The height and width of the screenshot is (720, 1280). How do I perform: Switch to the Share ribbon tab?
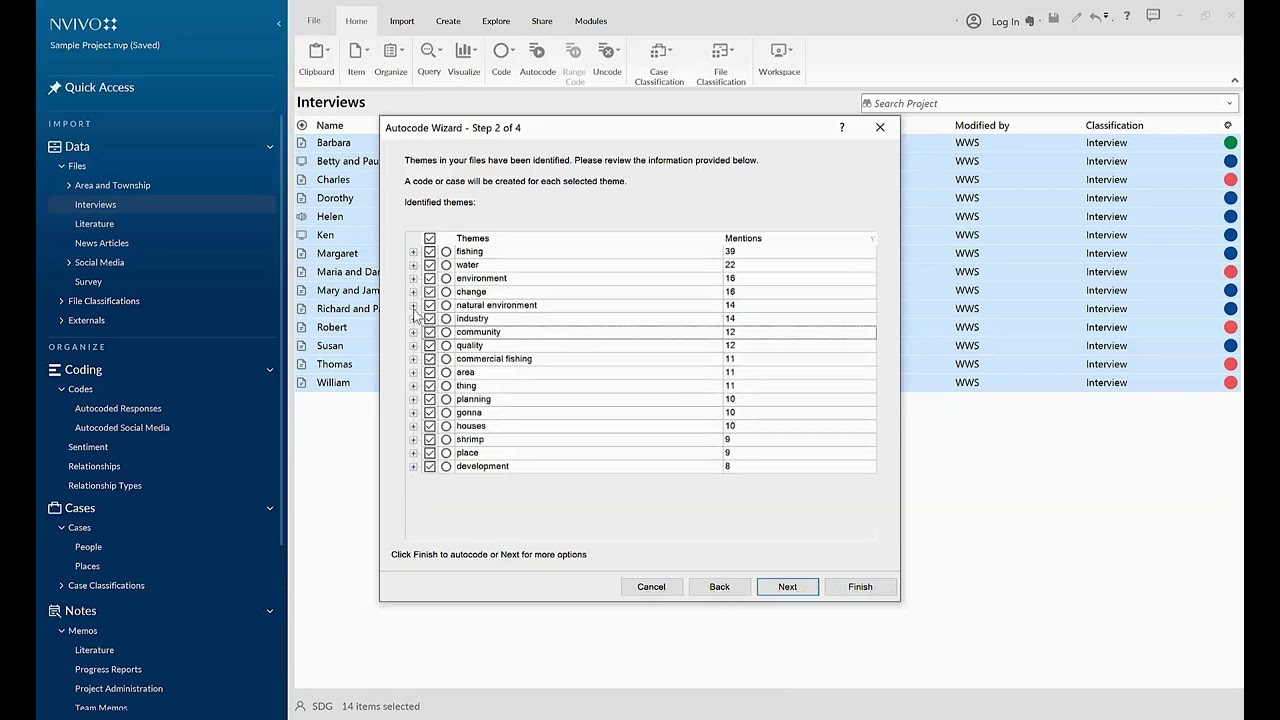click(x=542, y=21)
